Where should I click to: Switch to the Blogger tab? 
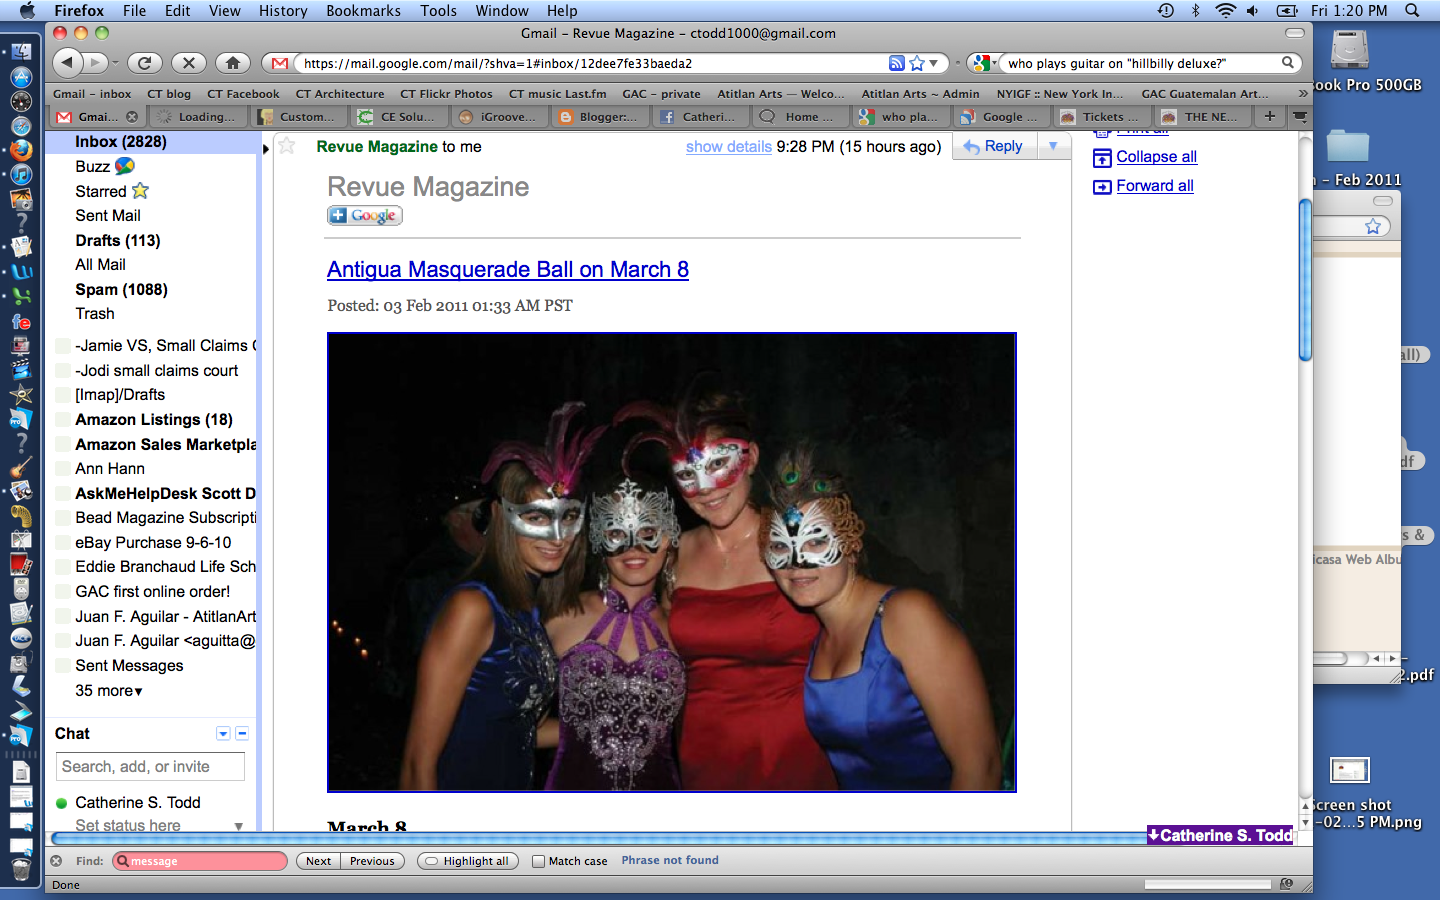[598, 117]
